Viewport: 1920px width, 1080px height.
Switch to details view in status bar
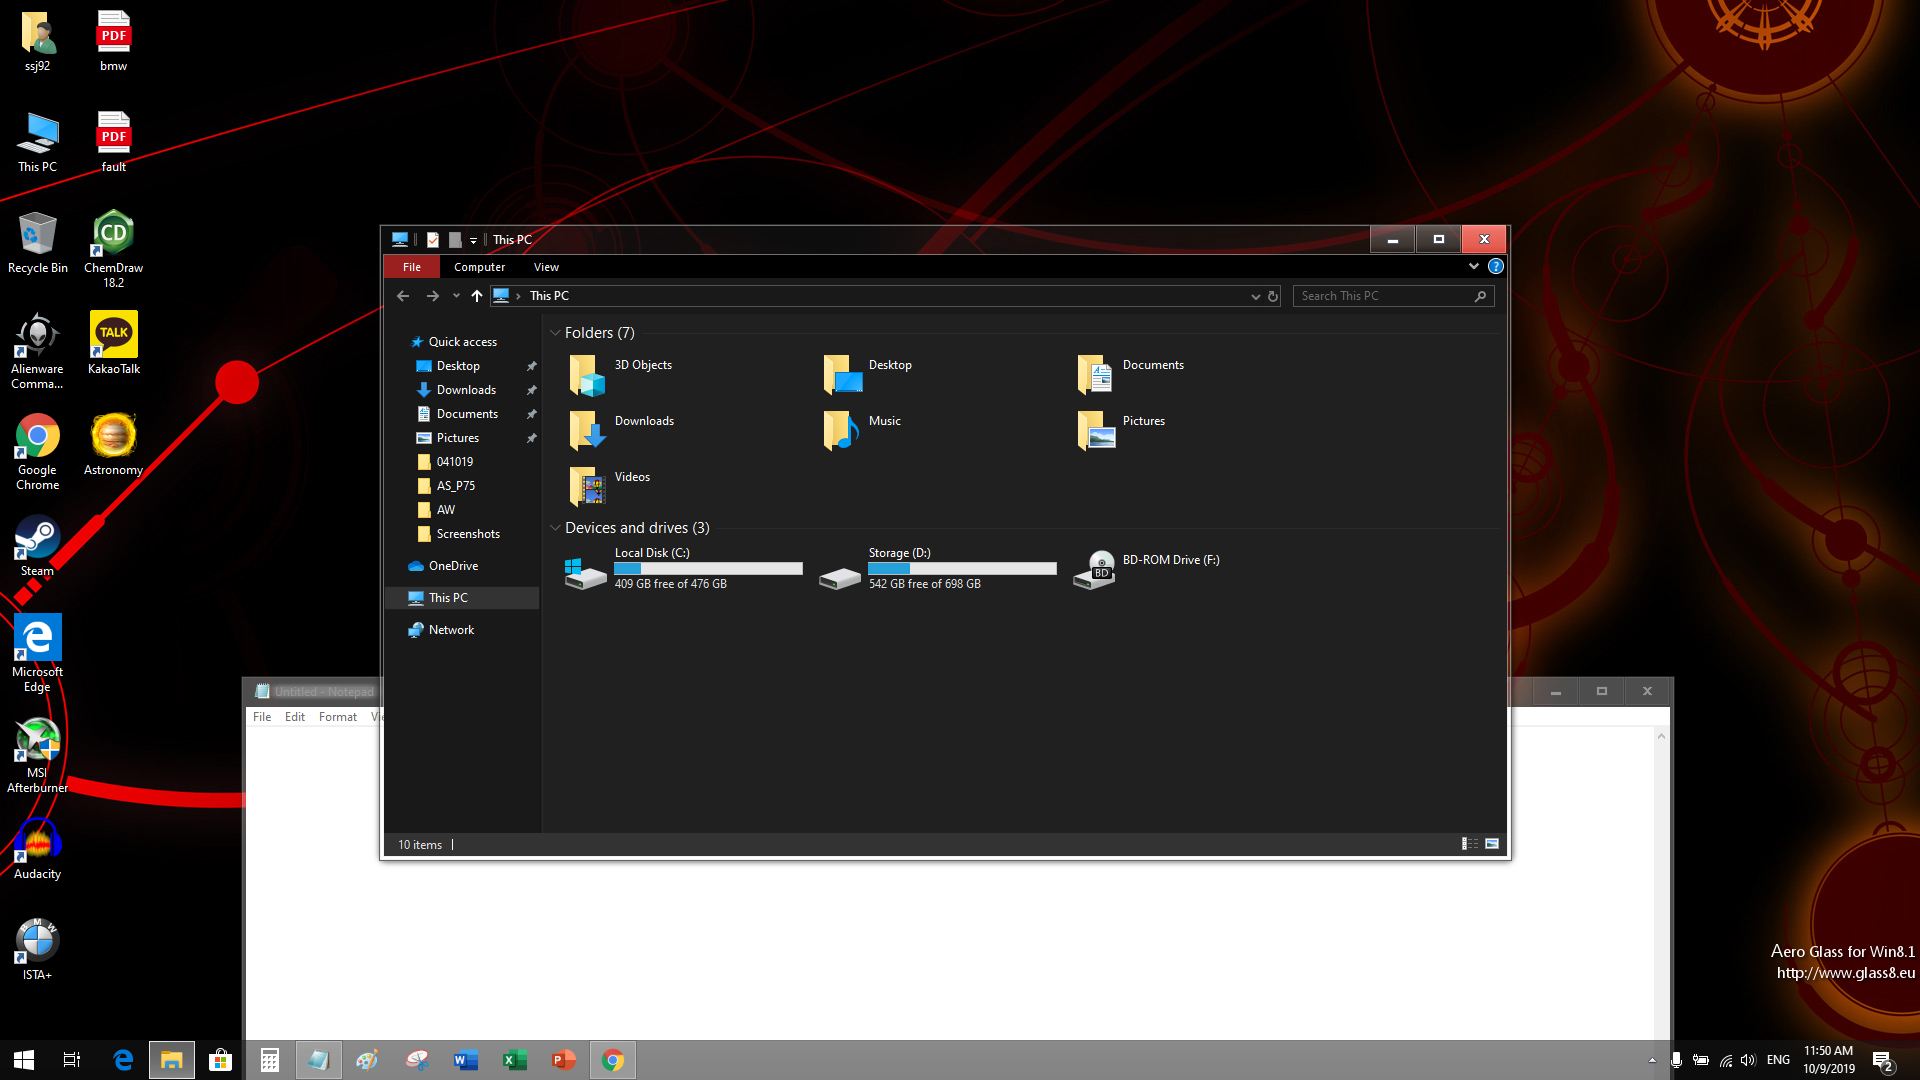click(1469, 844)
